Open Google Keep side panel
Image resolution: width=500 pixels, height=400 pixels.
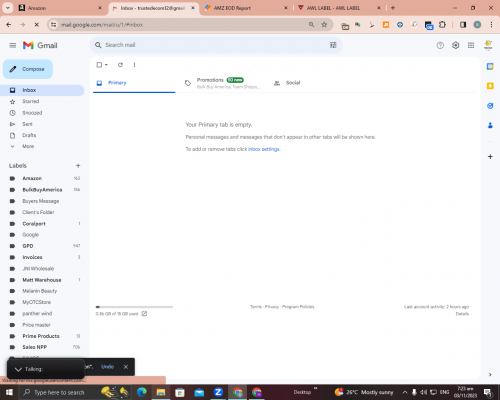(490, 86)
